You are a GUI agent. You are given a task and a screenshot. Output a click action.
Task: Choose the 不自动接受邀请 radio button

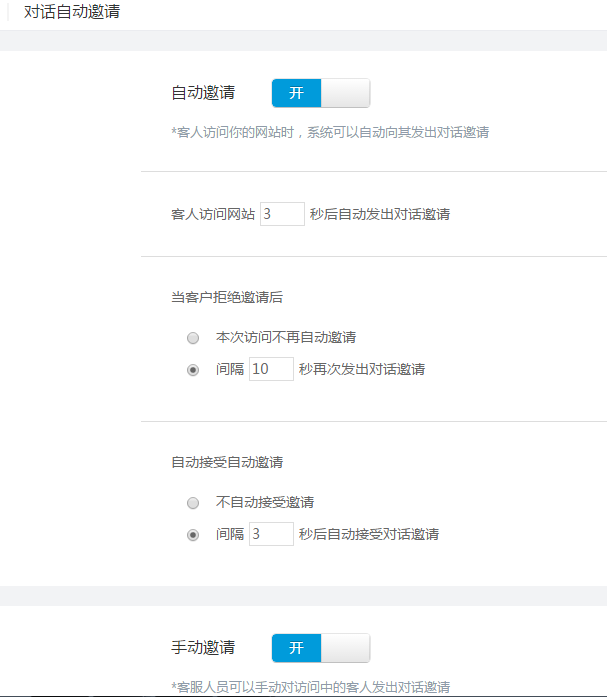(x=193, y=502)
